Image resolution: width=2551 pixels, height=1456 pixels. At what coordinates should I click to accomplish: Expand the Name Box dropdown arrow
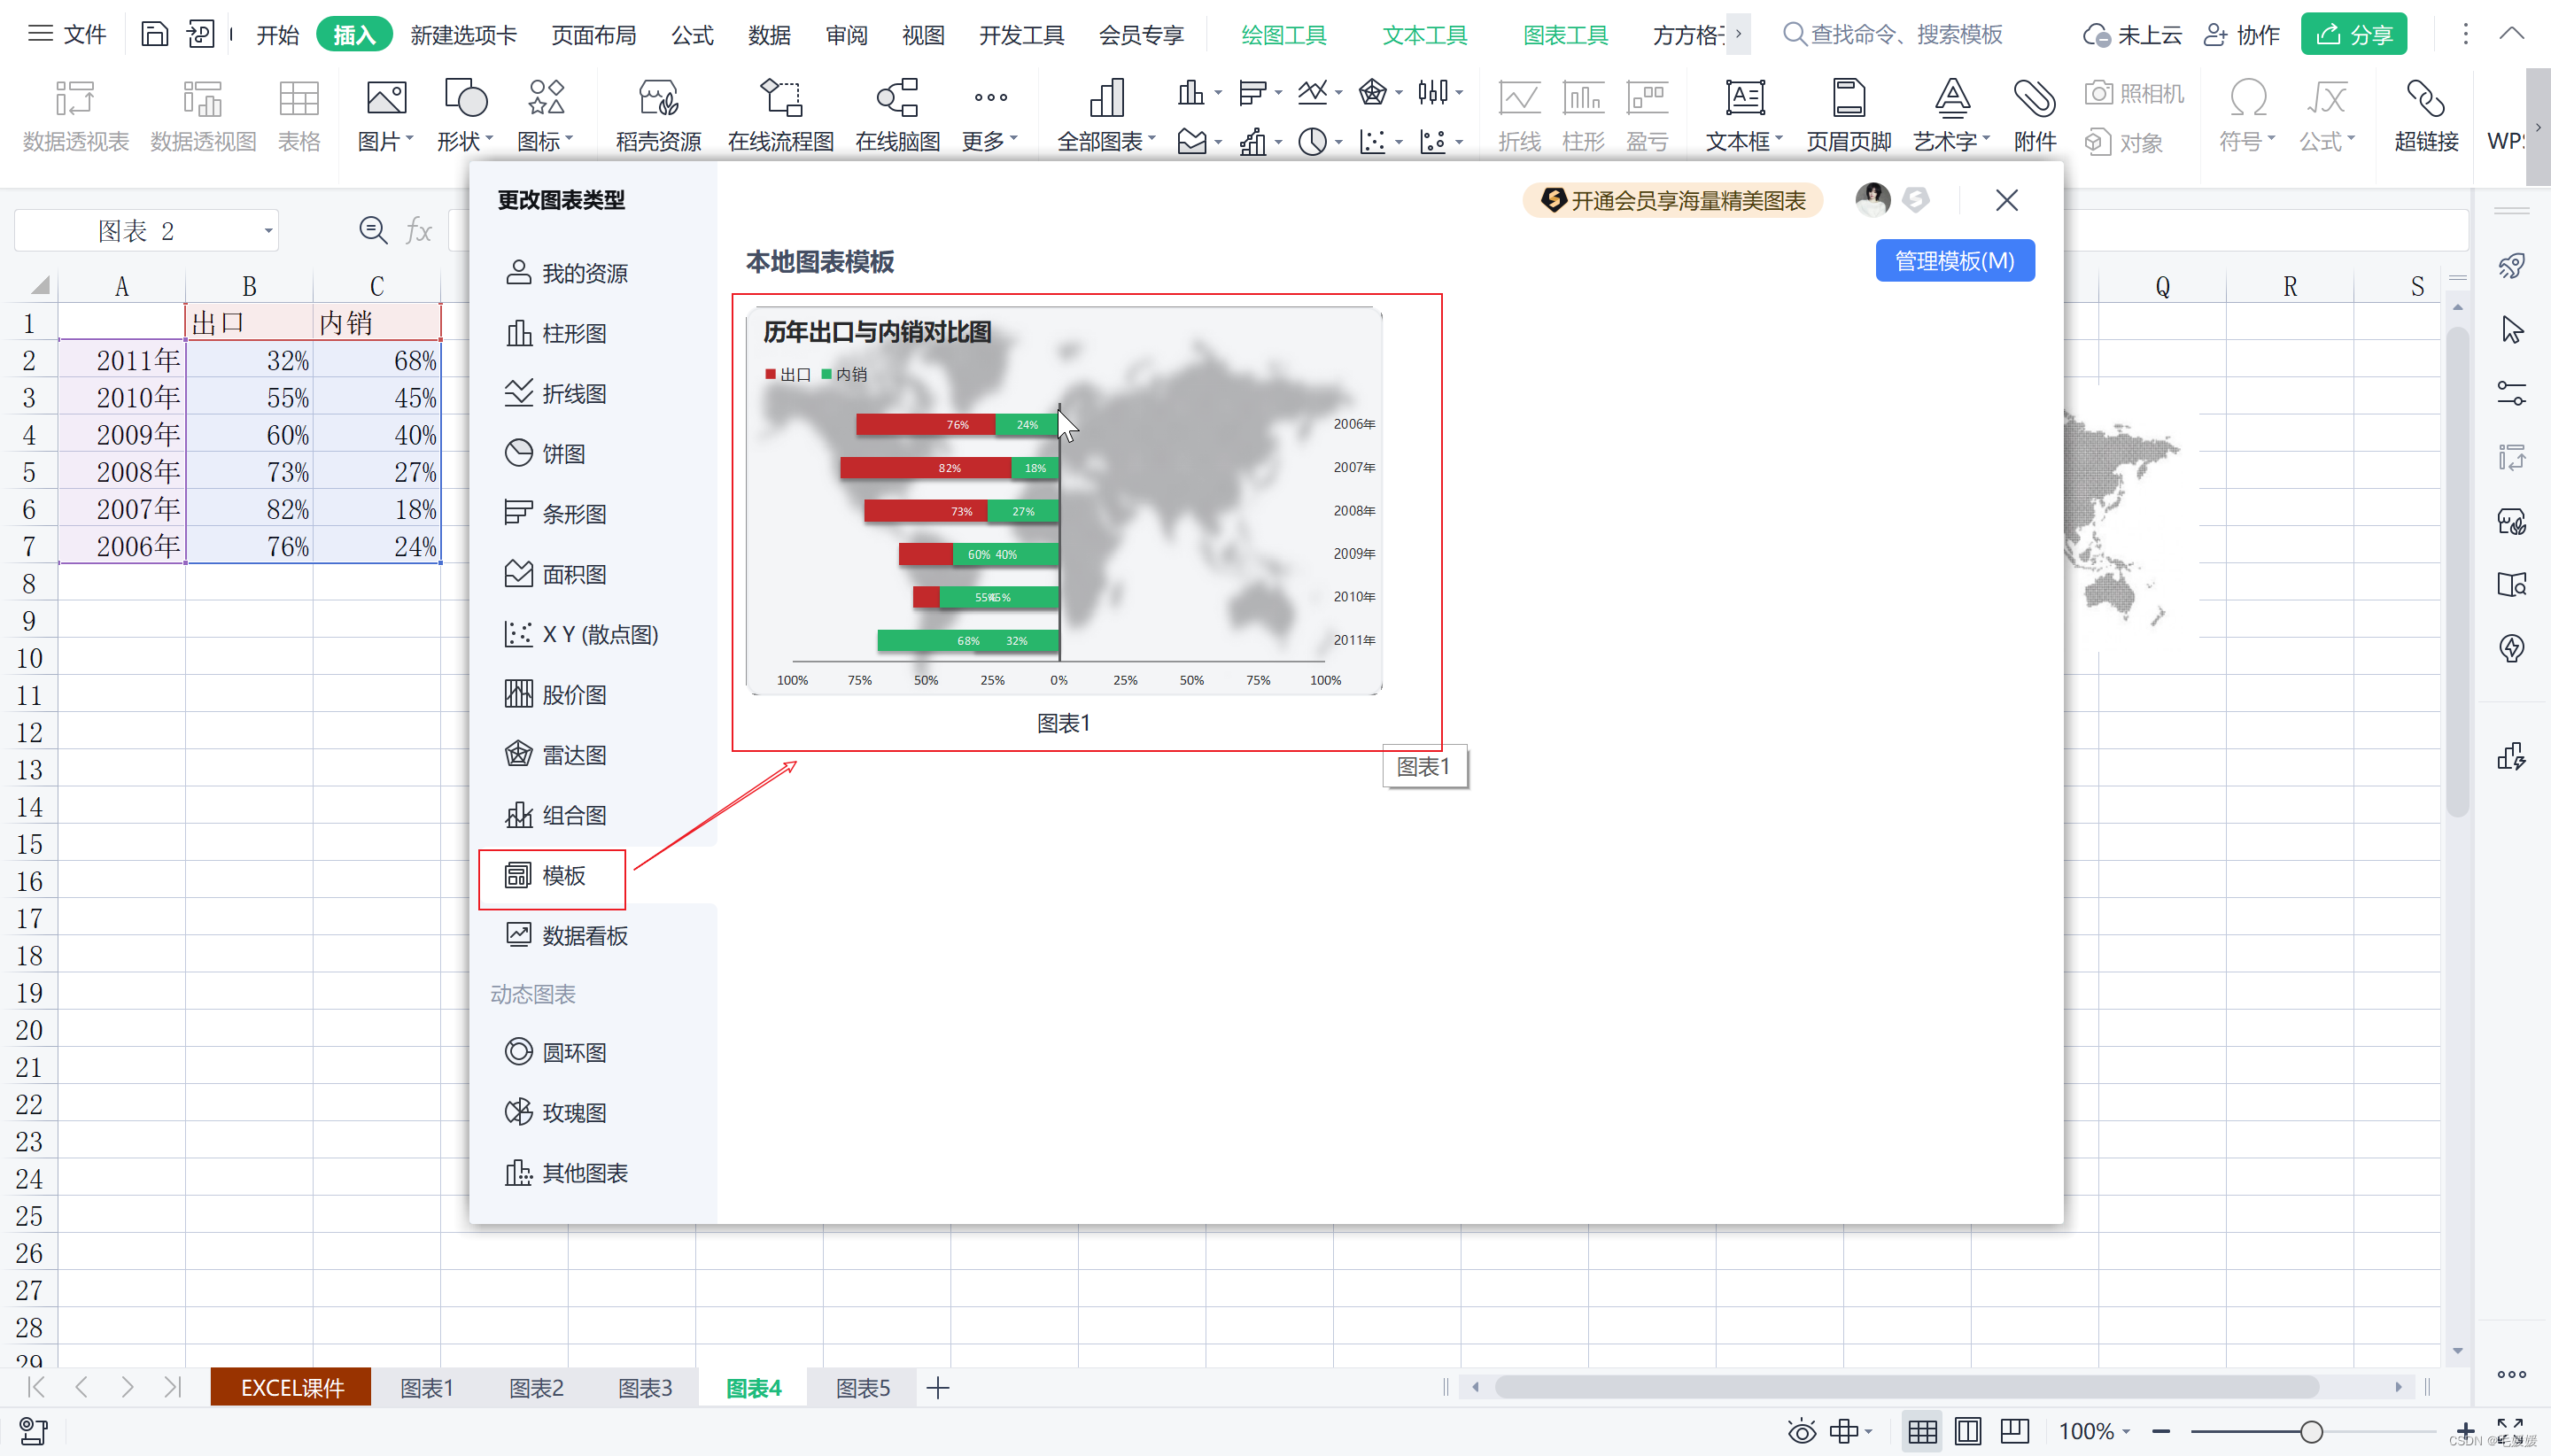(x=268, y=231)
